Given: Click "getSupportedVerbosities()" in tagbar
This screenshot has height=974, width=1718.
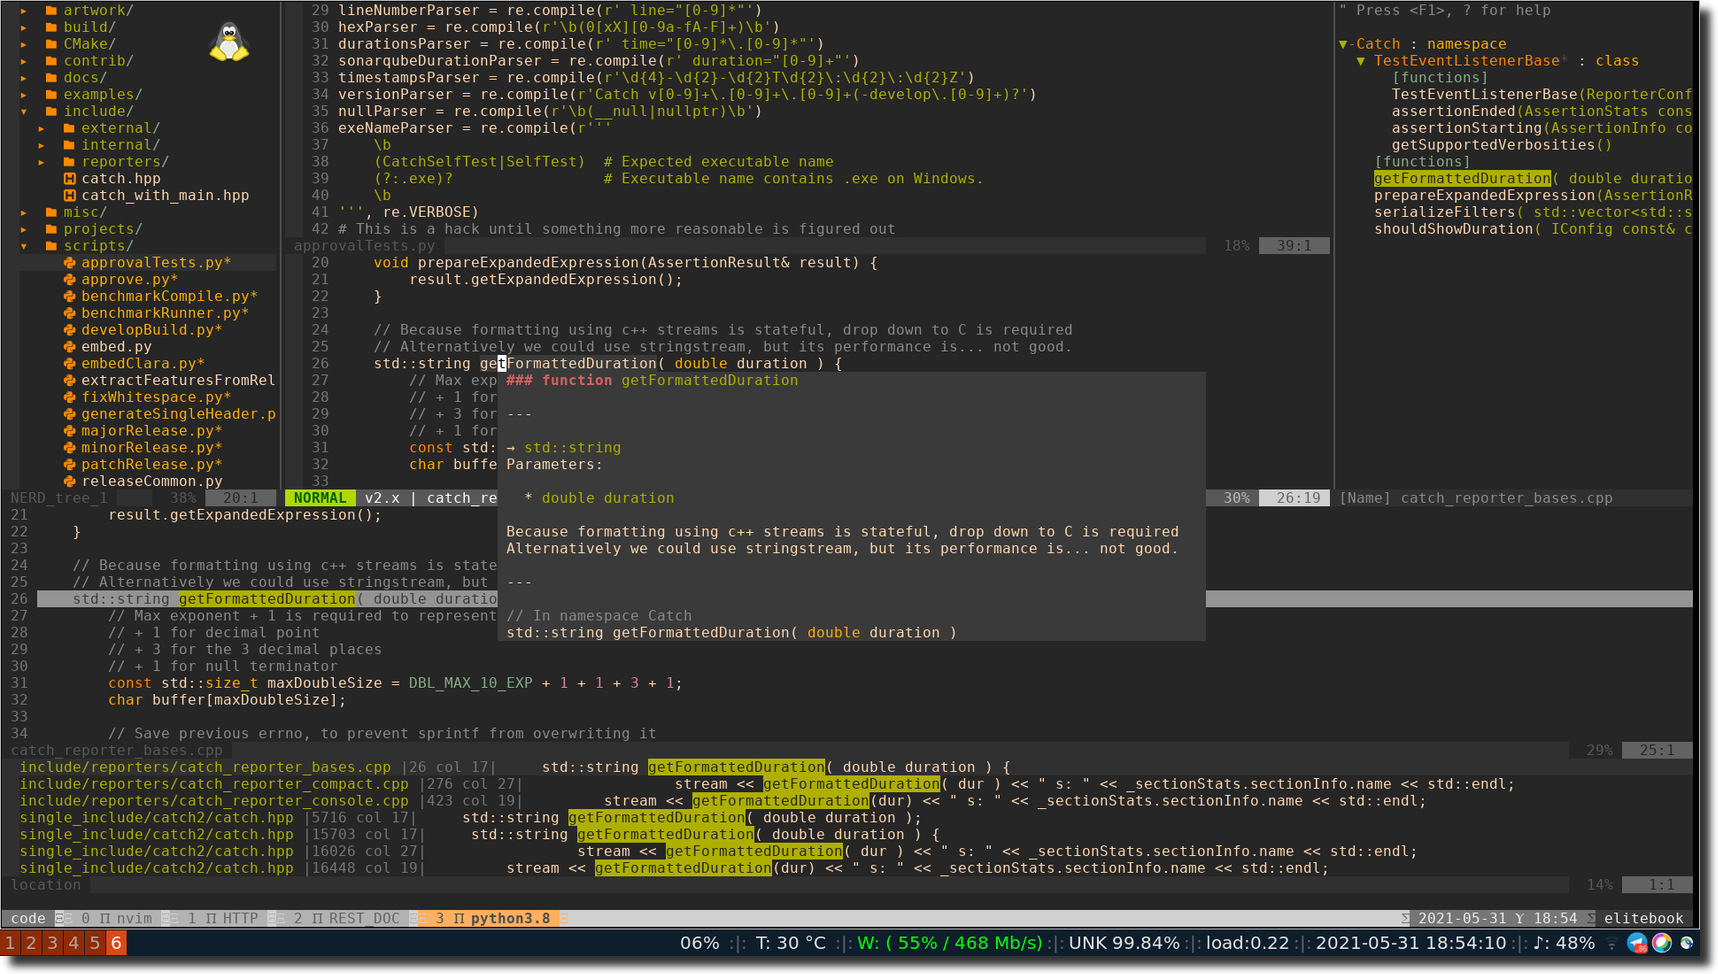Looking at the screenshot, I should [1501, 145].
